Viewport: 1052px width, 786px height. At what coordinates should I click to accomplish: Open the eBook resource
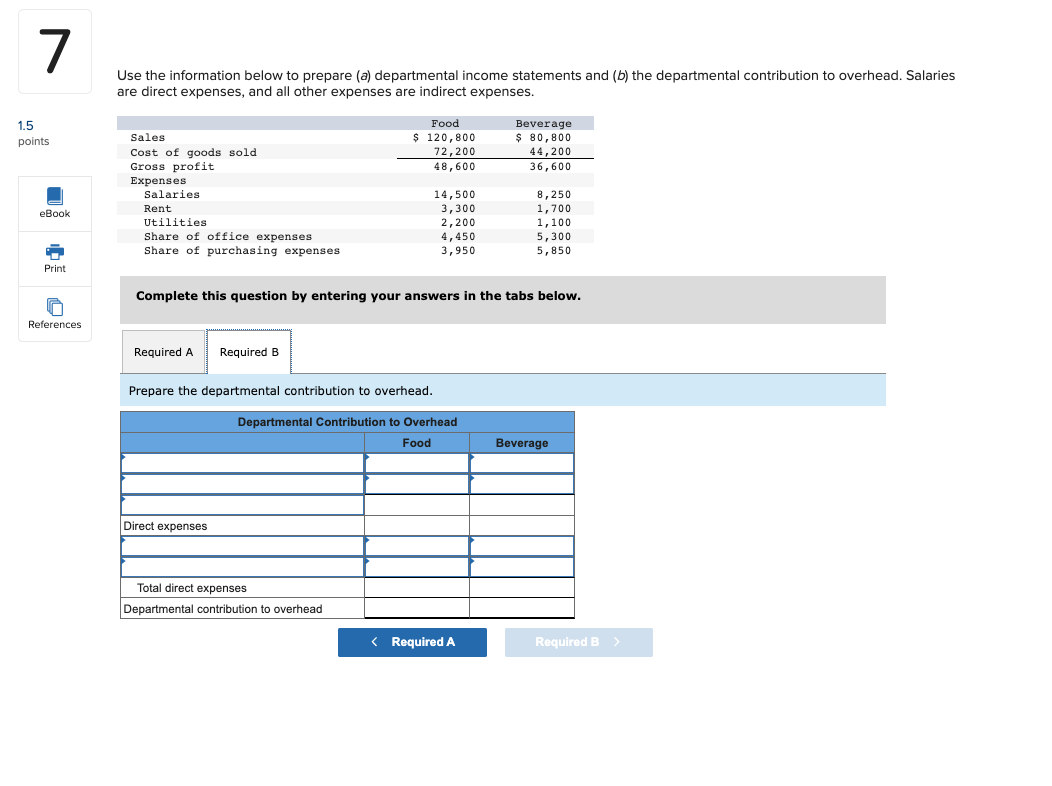click(x=54, y=203)
